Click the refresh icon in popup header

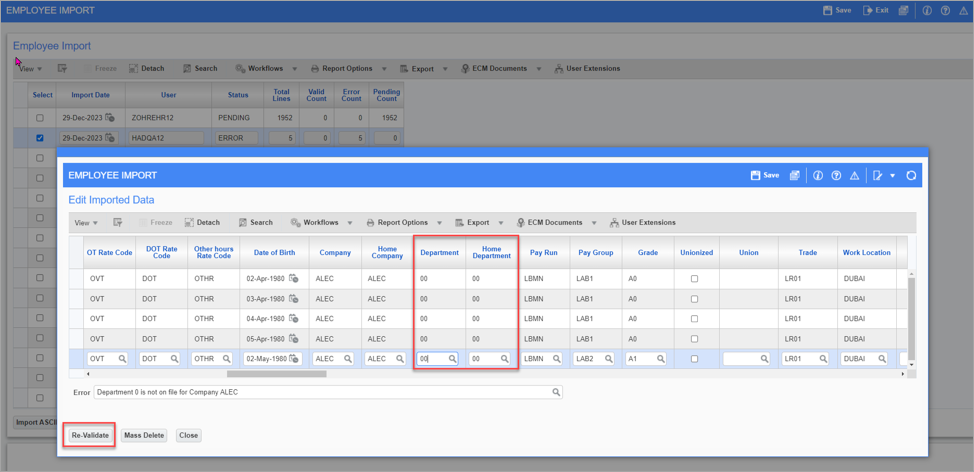click(x=911, y=176)
